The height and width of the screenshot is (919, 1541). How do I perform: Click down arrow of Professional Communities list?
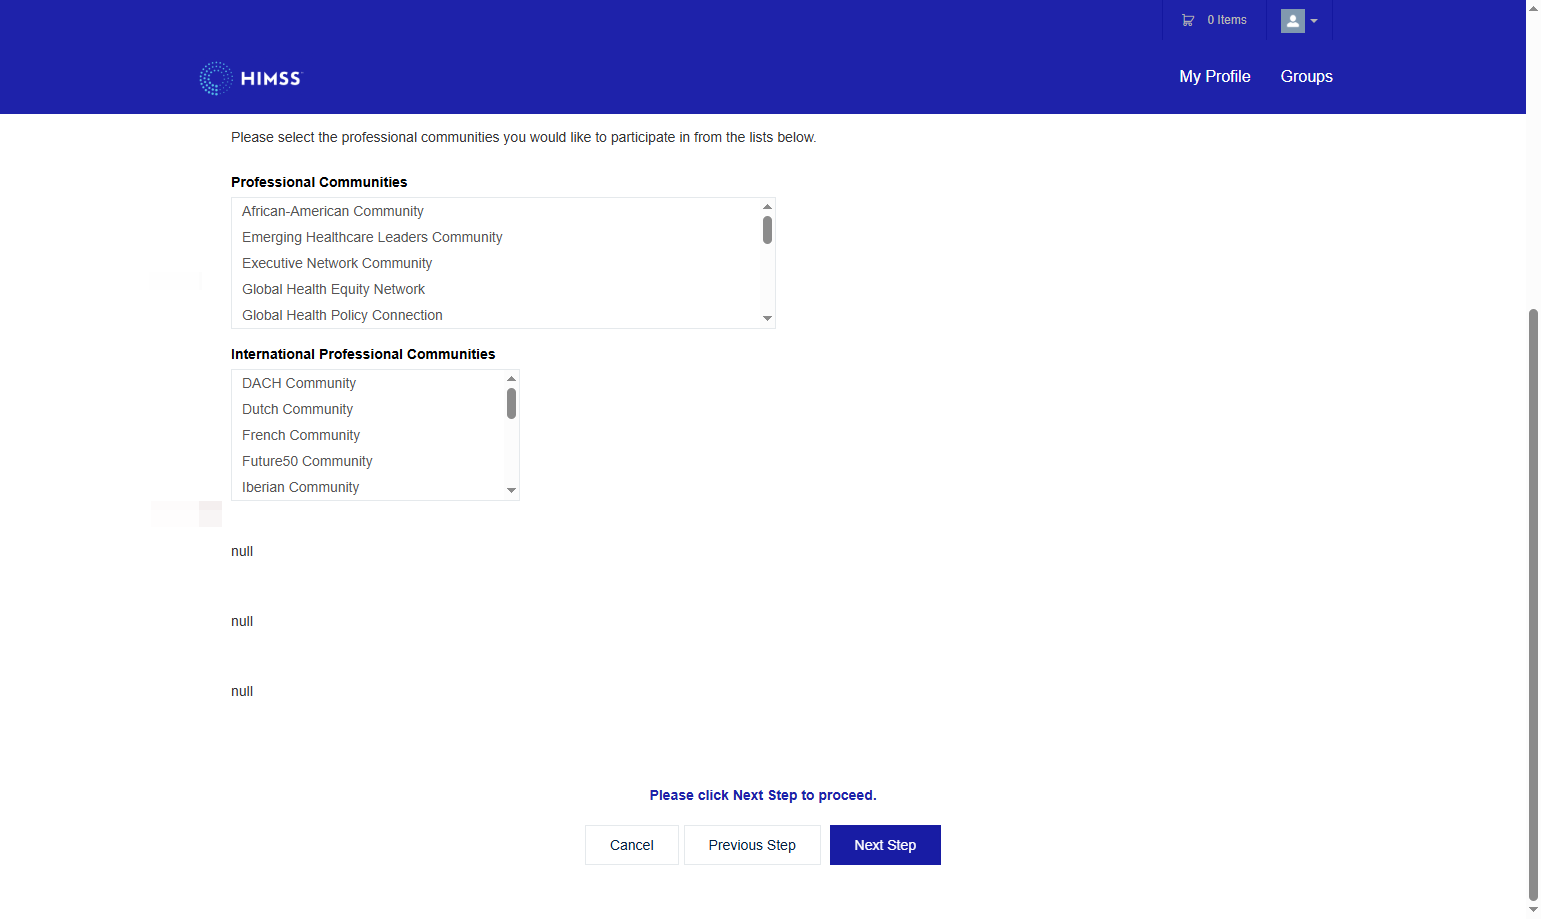[768, 319]
